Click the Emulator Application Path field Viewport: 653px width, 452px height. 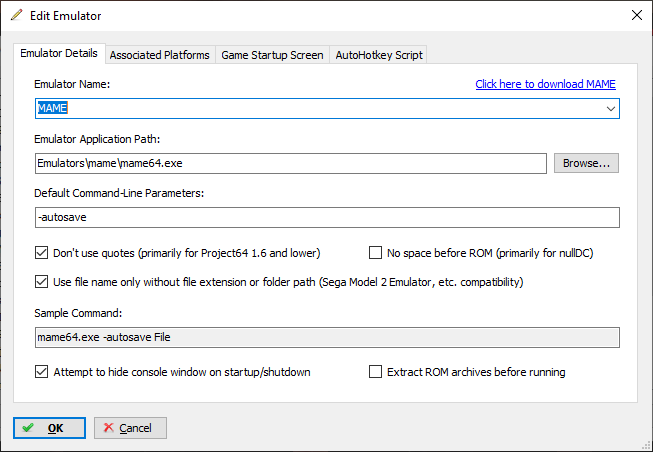click(x=291, y=163)
